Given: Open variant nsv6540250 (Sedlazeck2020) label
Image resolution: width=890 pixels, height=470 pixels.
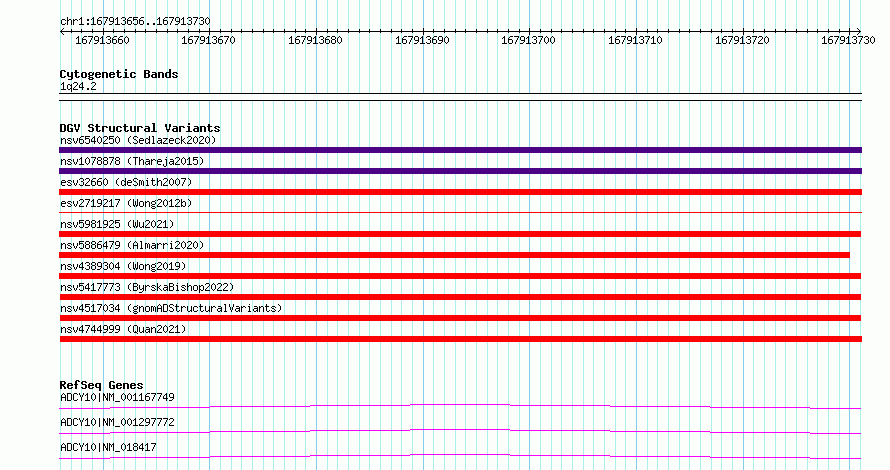Looking at the screenshot, I should (x=138, y=140).
